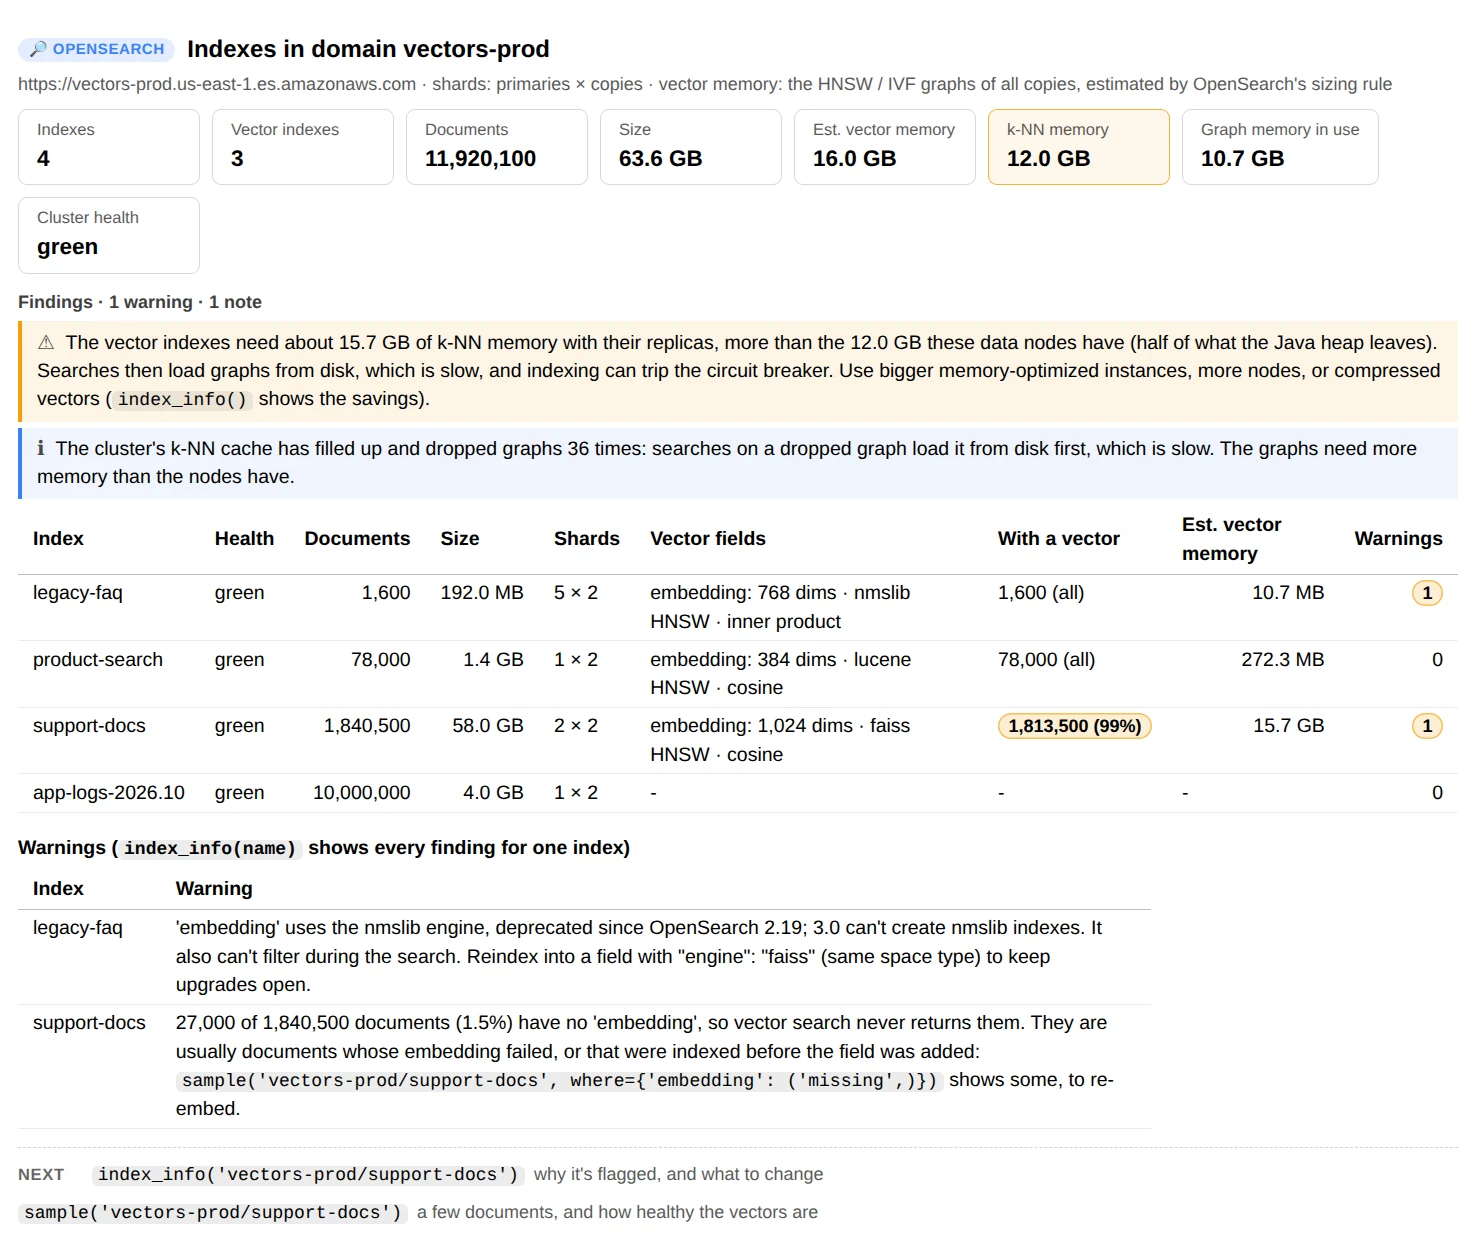Click the Health column header
1476x1242 pixels.
[244, 539]
